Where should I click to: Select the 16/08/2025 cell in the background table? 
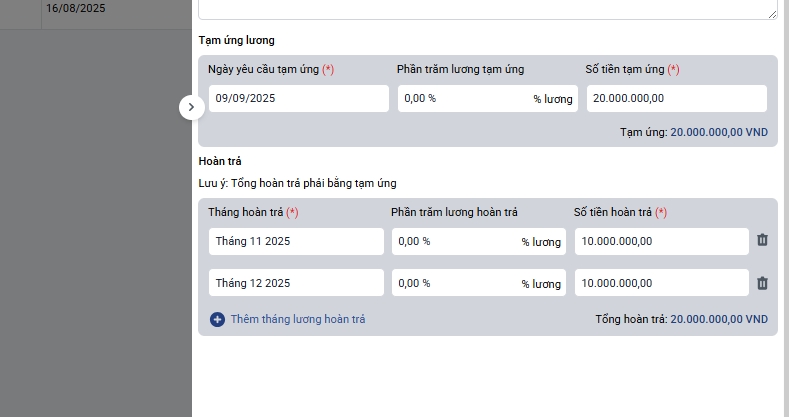76,9
